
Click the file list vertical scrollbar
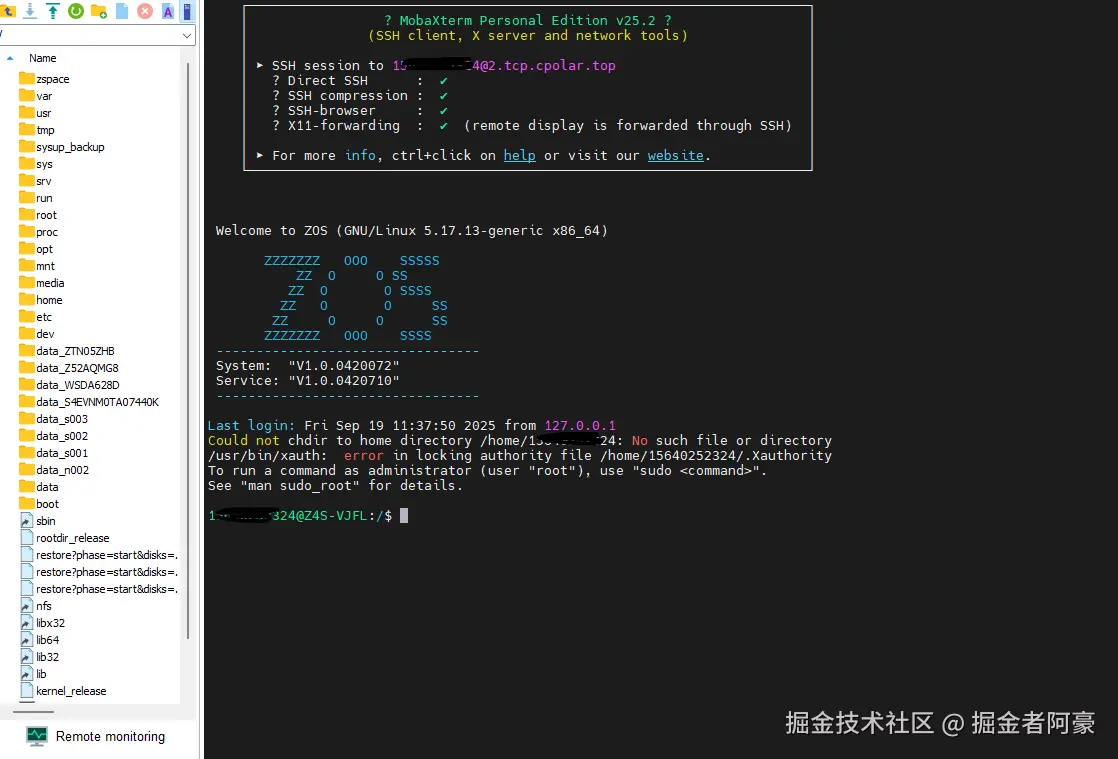coord(188,351)
